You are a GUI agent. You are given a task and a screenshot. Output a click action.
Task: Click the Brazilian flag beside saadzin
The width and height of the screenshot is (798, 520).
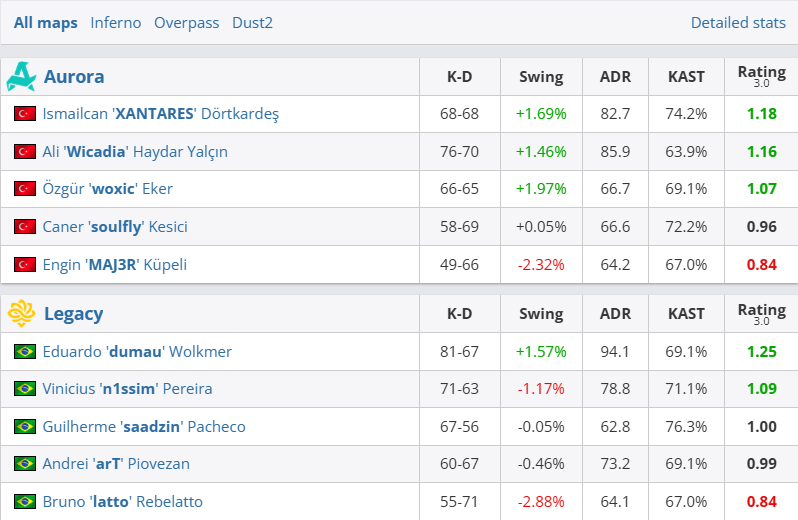[x=25, y=427]
